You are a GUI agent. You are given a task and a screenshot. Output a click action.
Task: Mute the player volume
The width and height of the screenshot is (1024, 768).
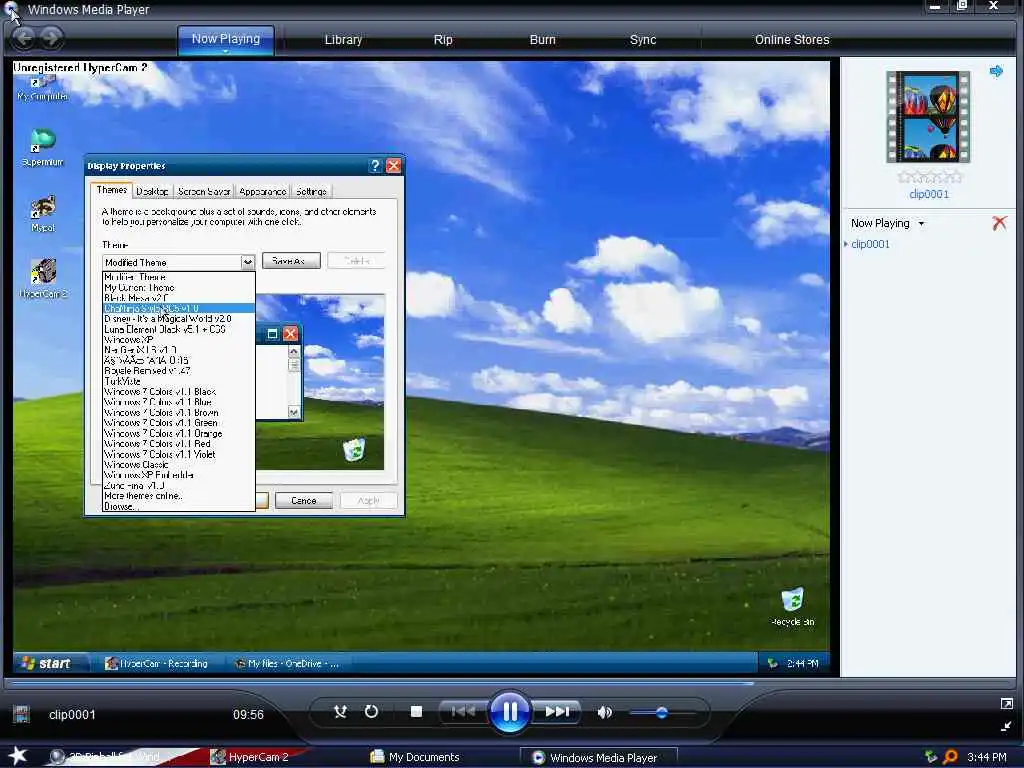tap(605, 712)
